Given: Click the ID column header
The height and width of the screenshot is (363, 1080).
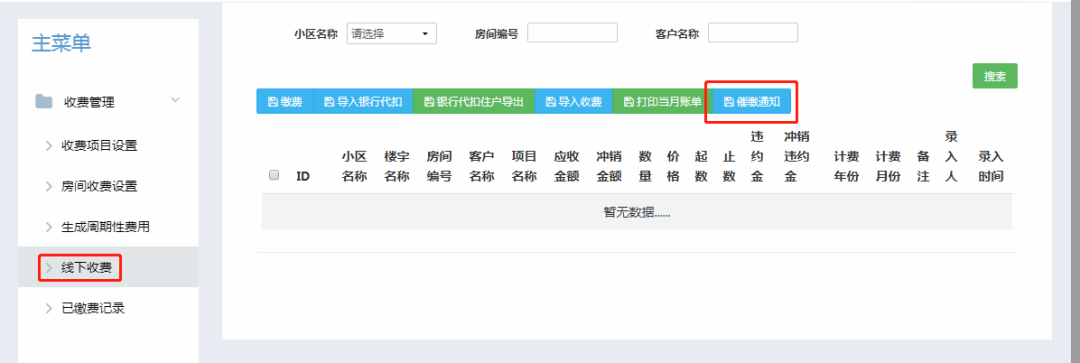Looking at the screenshot, I should click(x=303, y=176).
